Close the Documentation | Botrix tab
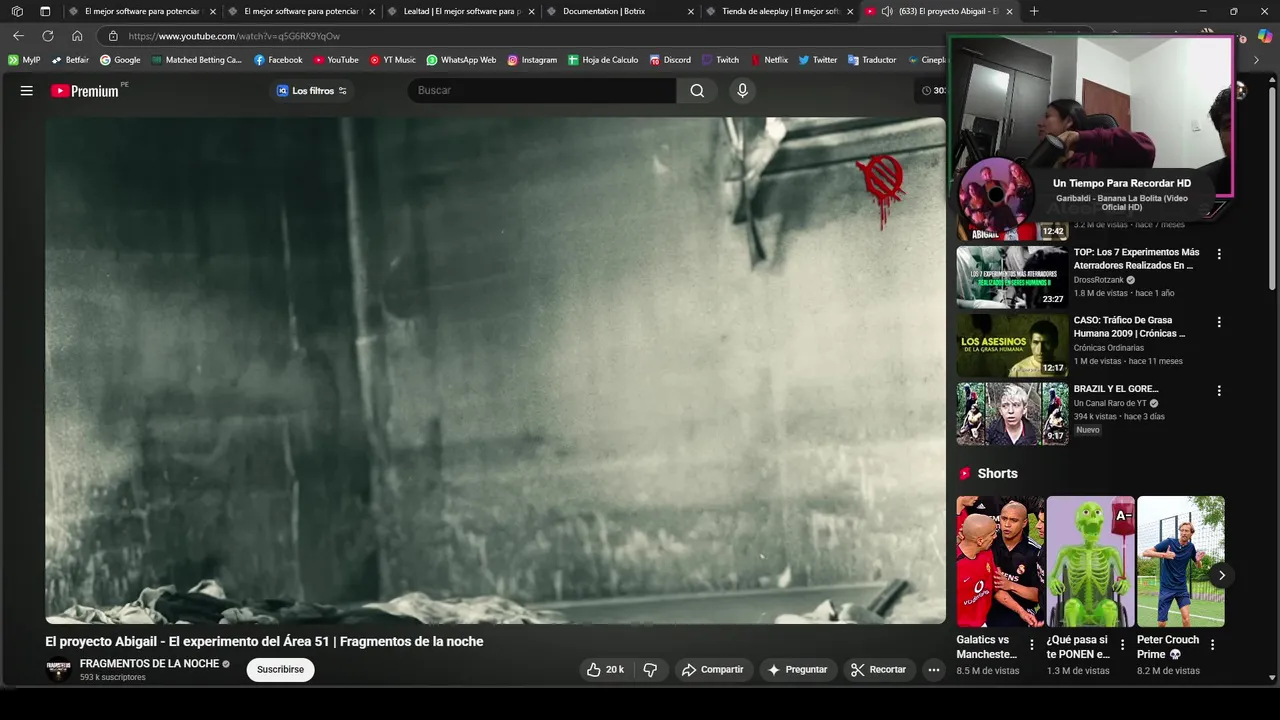Image resolution: width=1280 pixels, height=720 pixels. click(690, 11)
